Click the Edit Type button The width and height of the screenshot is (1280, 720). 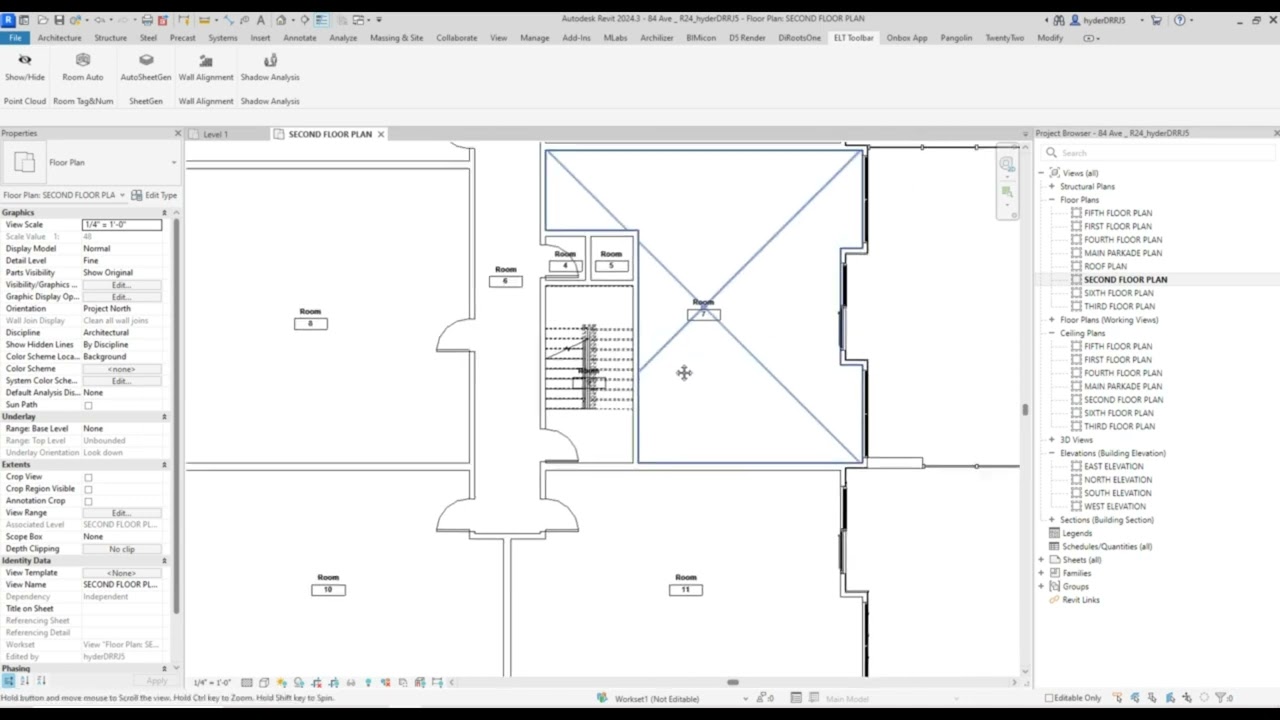pyautogui.click(x=154, y=195)
